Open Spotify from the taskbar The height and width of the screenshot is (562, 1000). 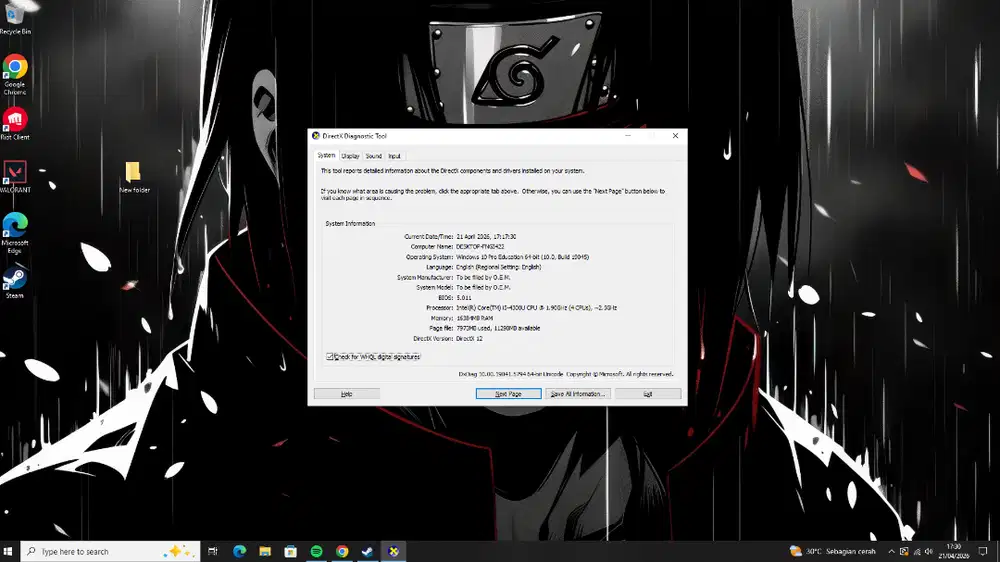pyautogui.click(x=316, y=551)
